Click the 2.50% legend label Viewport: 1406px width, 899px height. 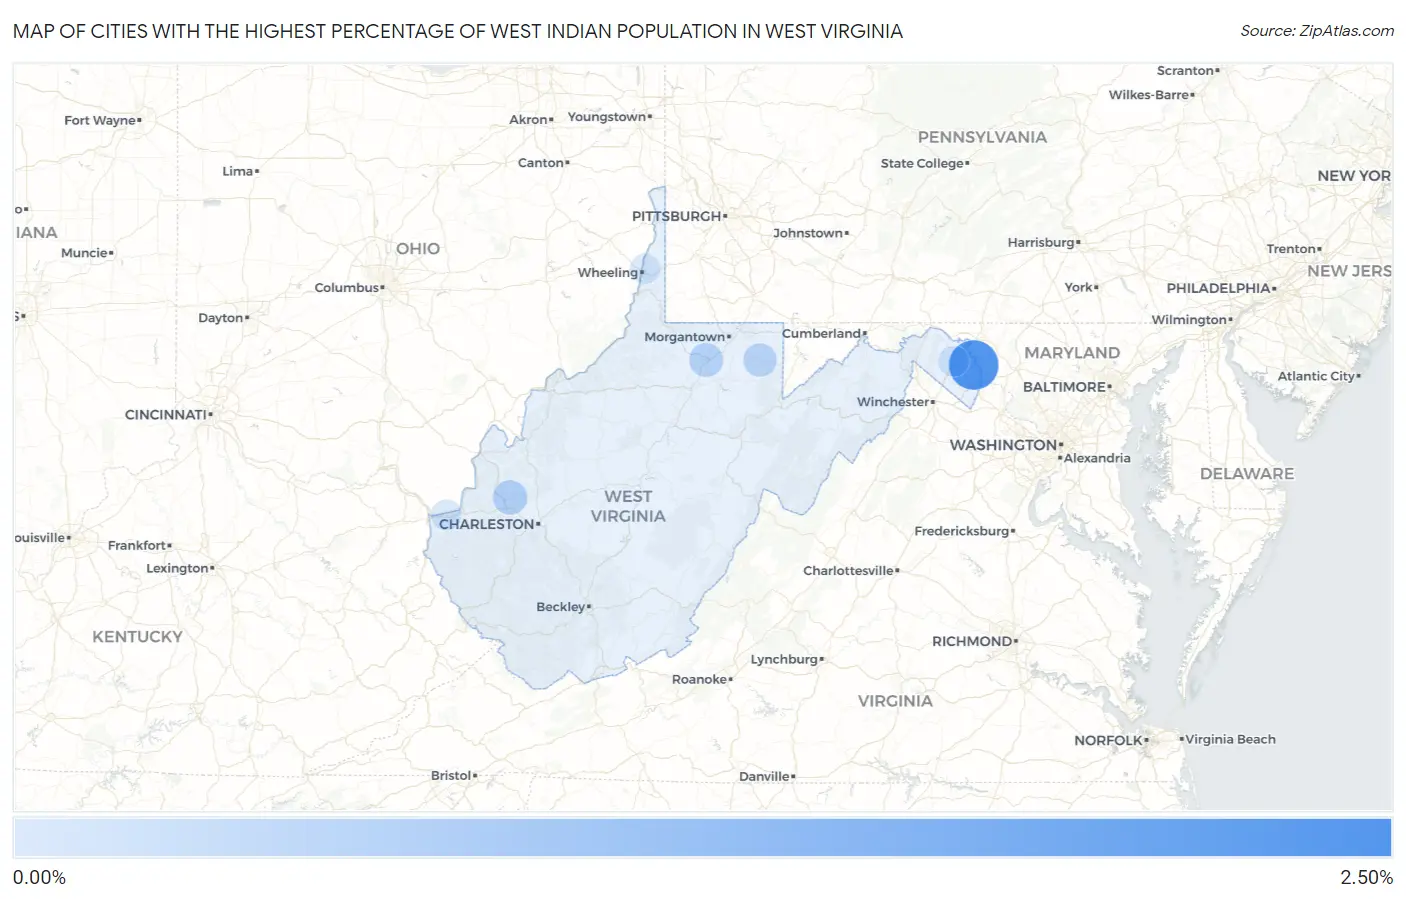(x=1366, y=877)
